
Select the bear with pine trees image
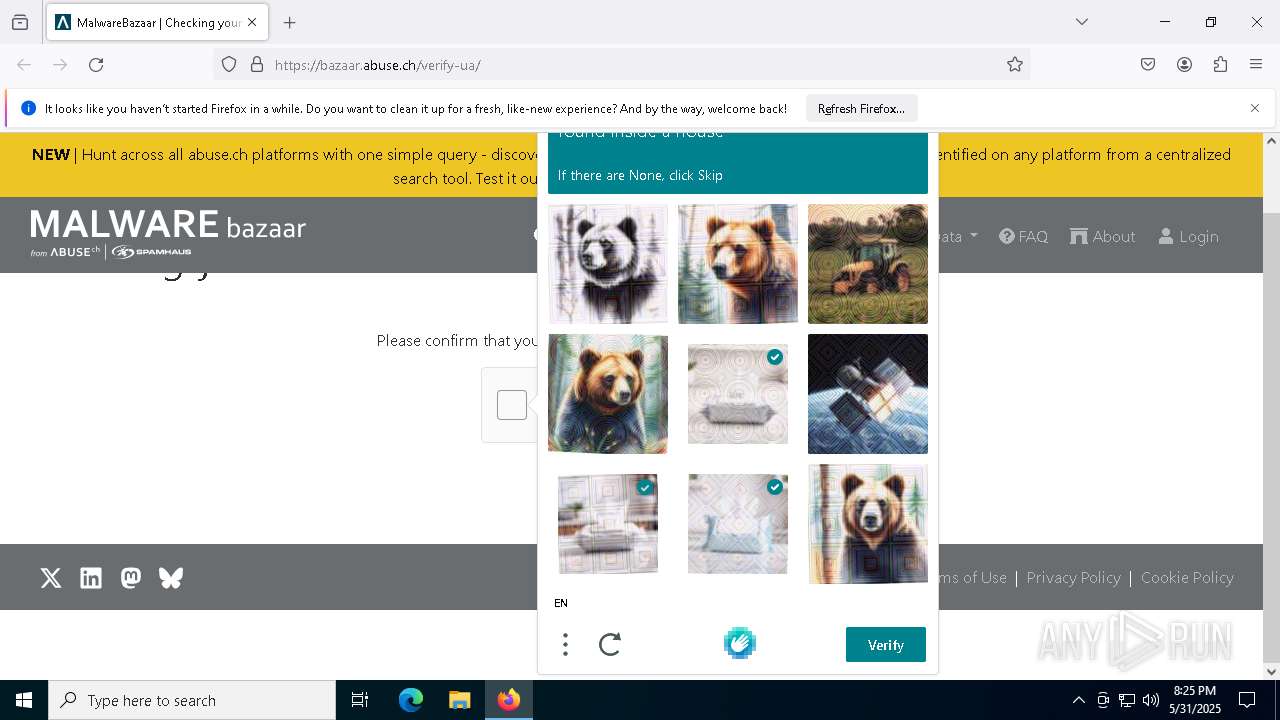(868, 524)
